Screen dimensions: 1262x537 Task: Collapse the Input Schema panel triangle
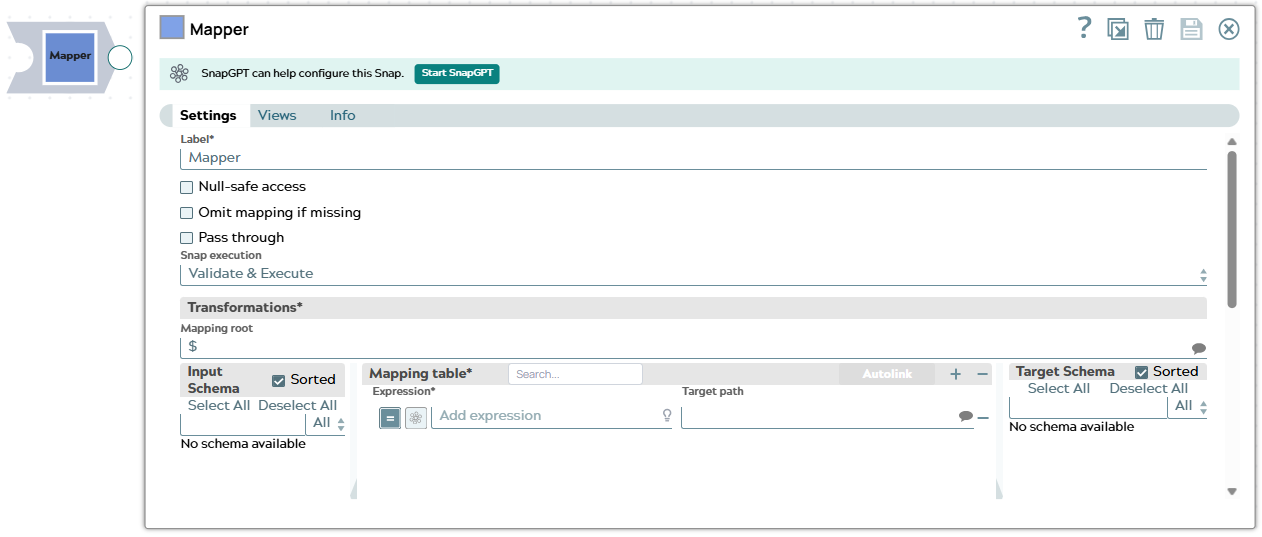(353, 489)
